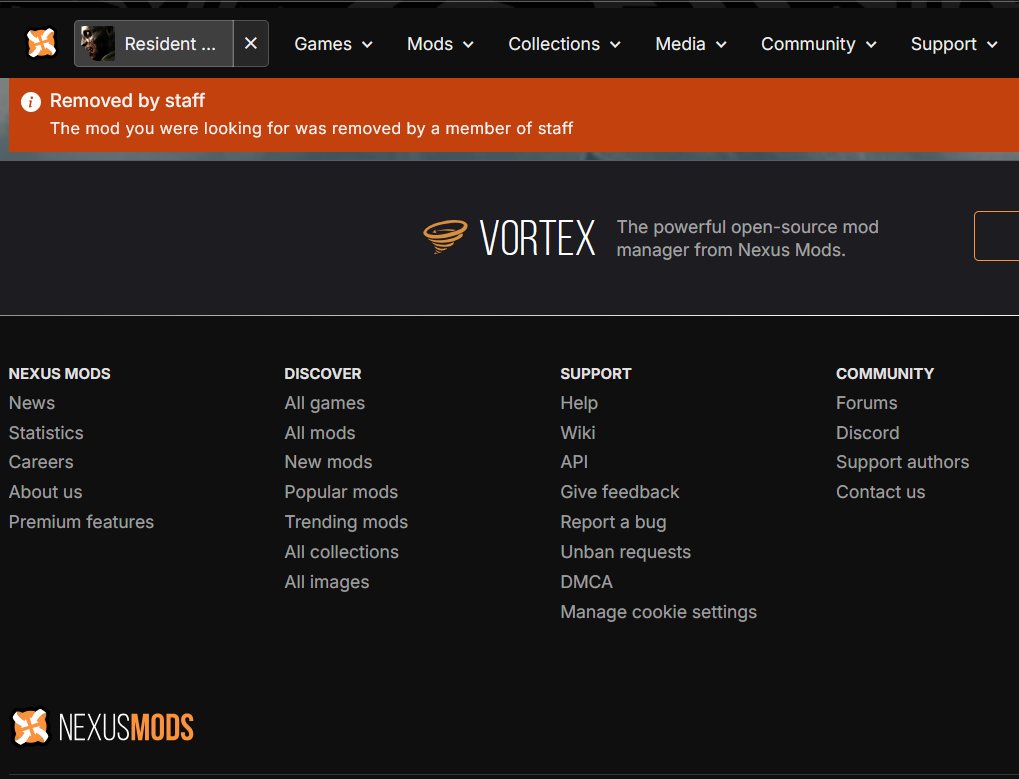Image resolution: width=1019 pixels, height=779 pixels.
Task: Visit the Discord link
Action: tap(868, 433)
